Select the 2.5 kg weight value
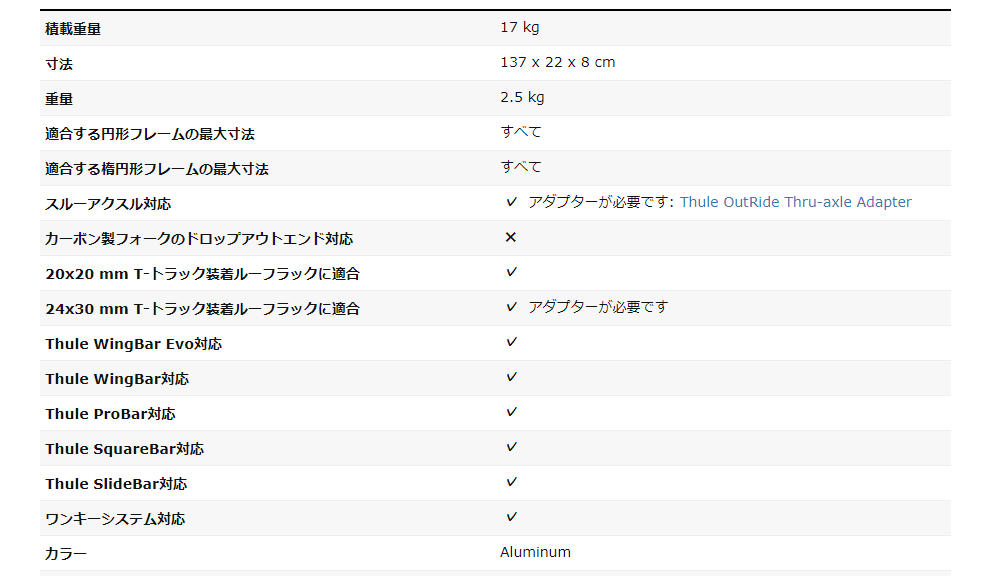 (522, 98)
